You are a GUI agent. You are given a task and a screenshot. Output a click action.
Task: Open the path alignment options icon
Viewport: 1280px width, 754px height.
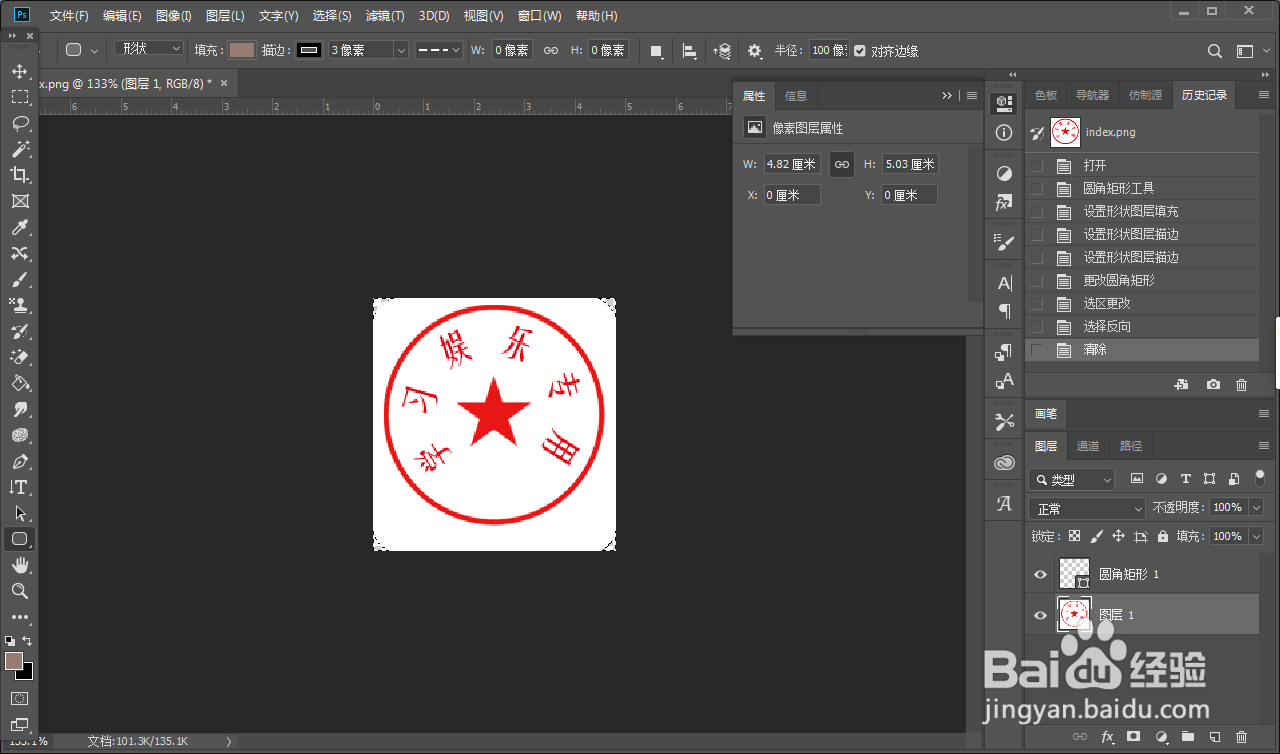tap(690, 50)
